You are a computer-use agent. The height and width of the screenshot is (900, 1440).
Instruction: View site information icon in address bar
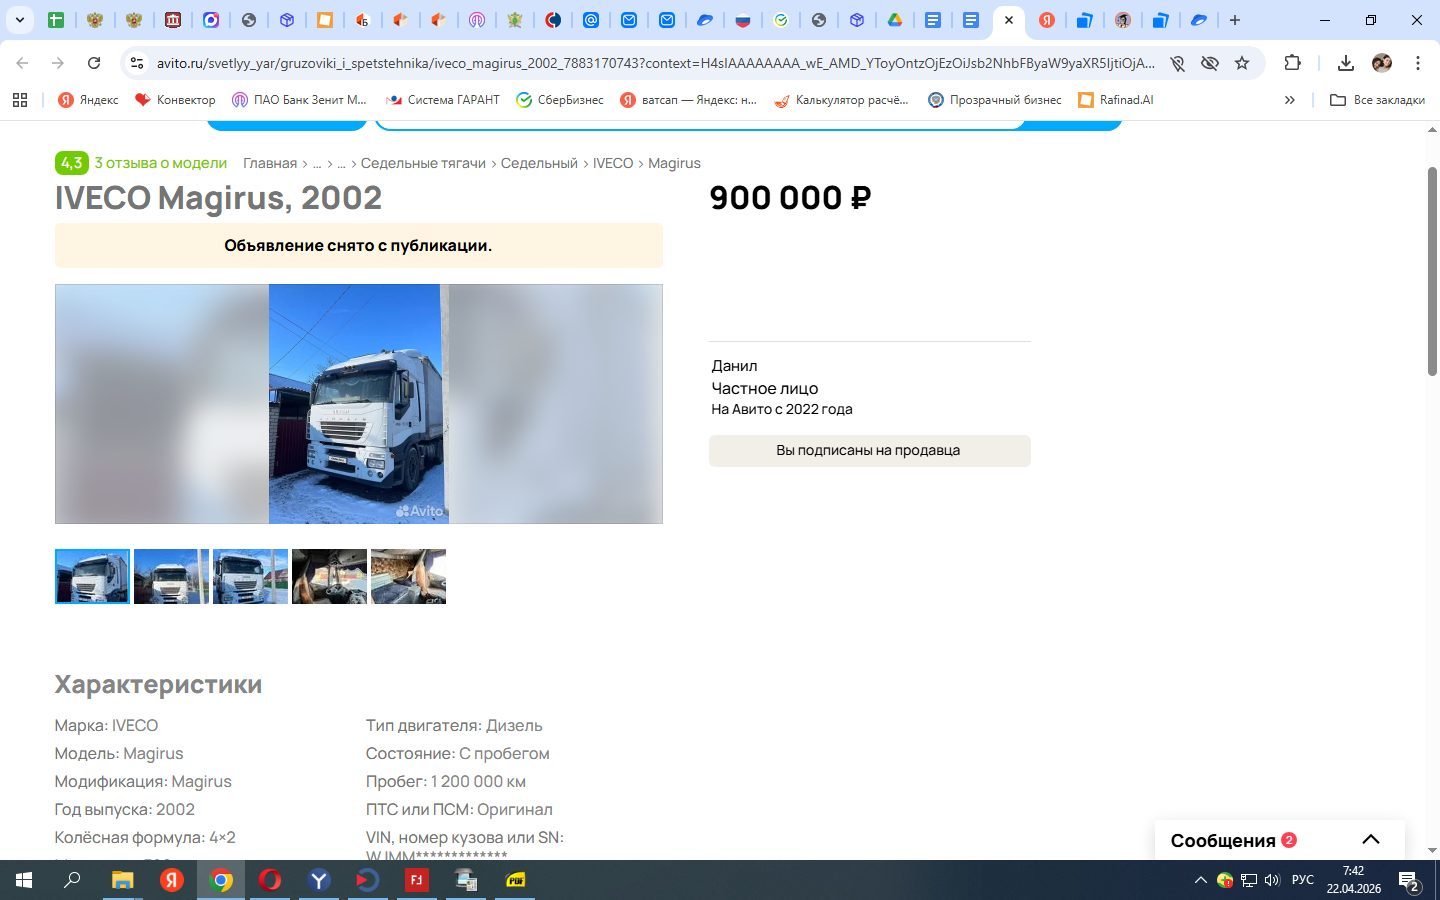[137, 63]
